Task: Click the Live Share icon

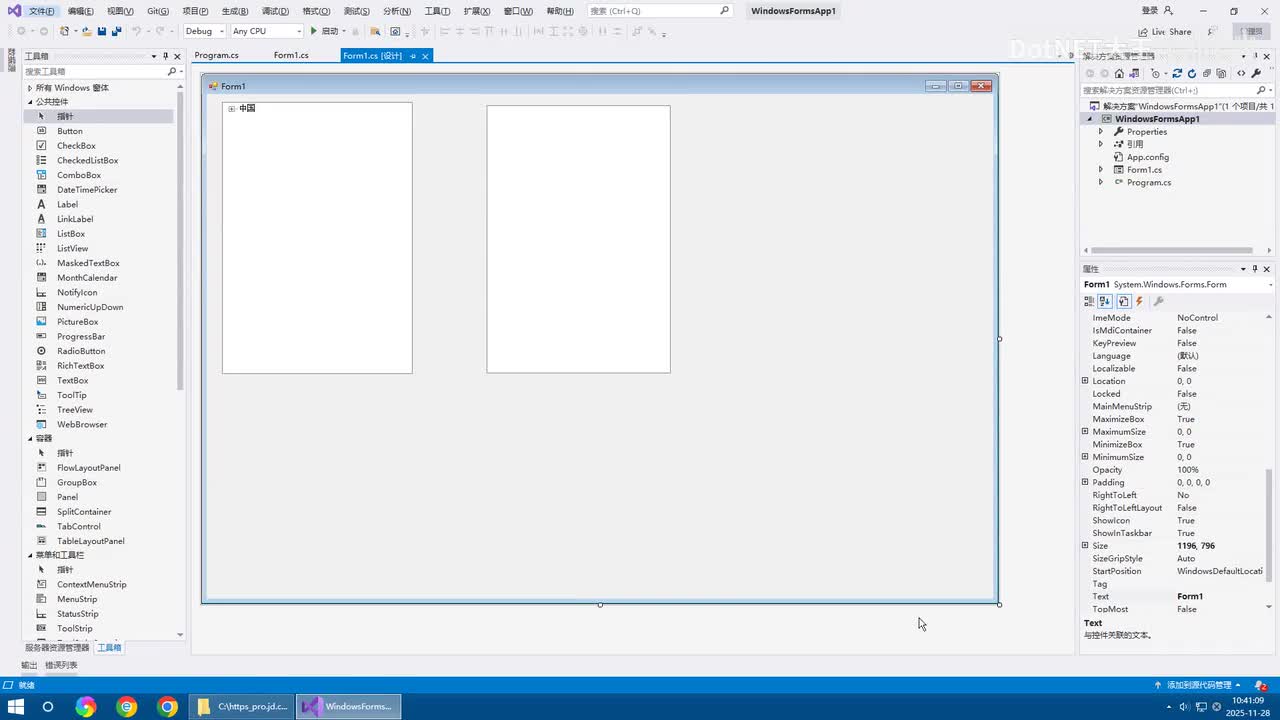Action: pos(1144,32)
